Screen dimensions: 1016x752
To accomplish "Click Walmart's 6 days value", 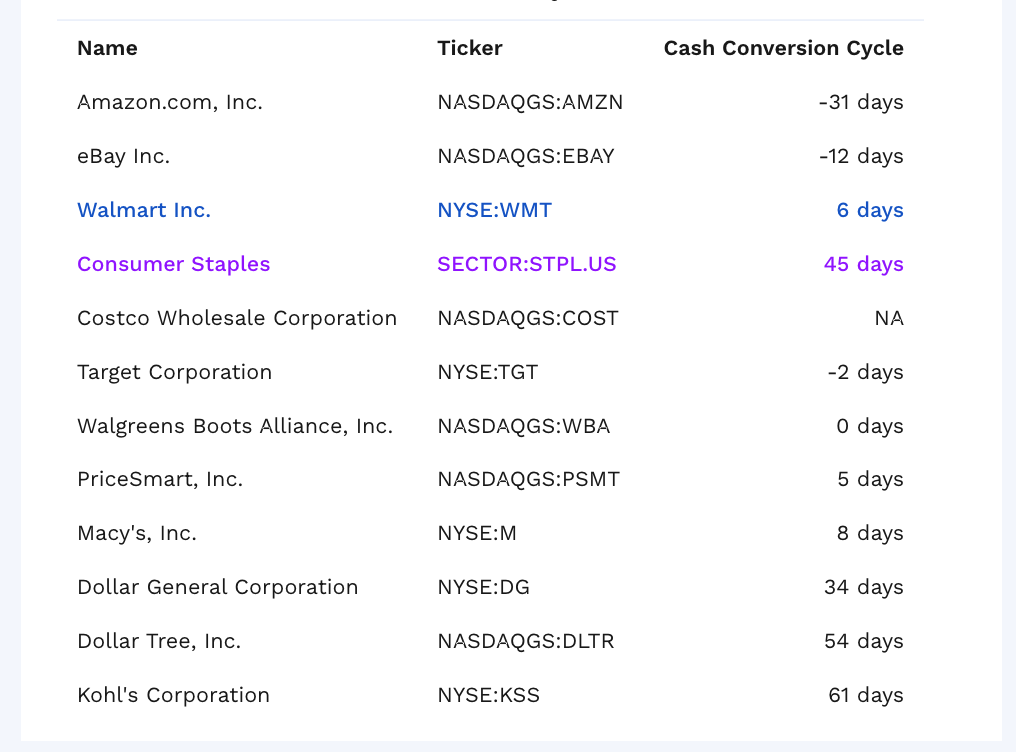I will click(x=870, y=210).
